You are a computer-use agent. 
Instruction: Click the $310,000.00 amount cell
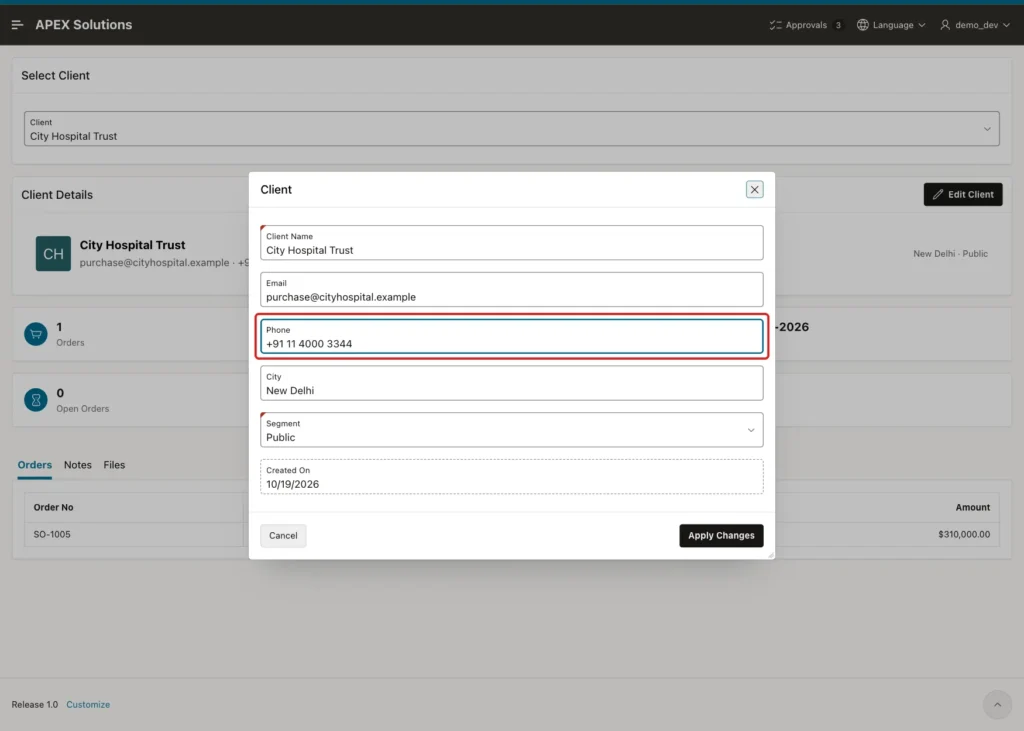pyautogui.click(x=964, y=534)
